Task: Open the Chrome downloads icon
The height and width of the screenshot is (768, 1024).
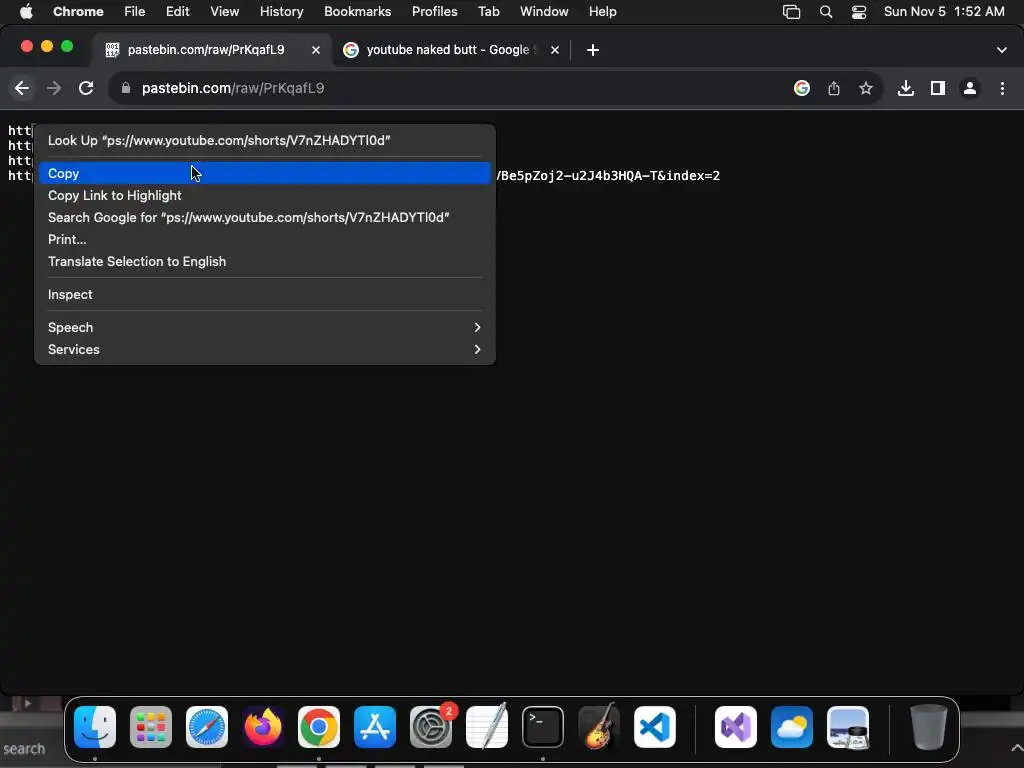Action: 906,88
